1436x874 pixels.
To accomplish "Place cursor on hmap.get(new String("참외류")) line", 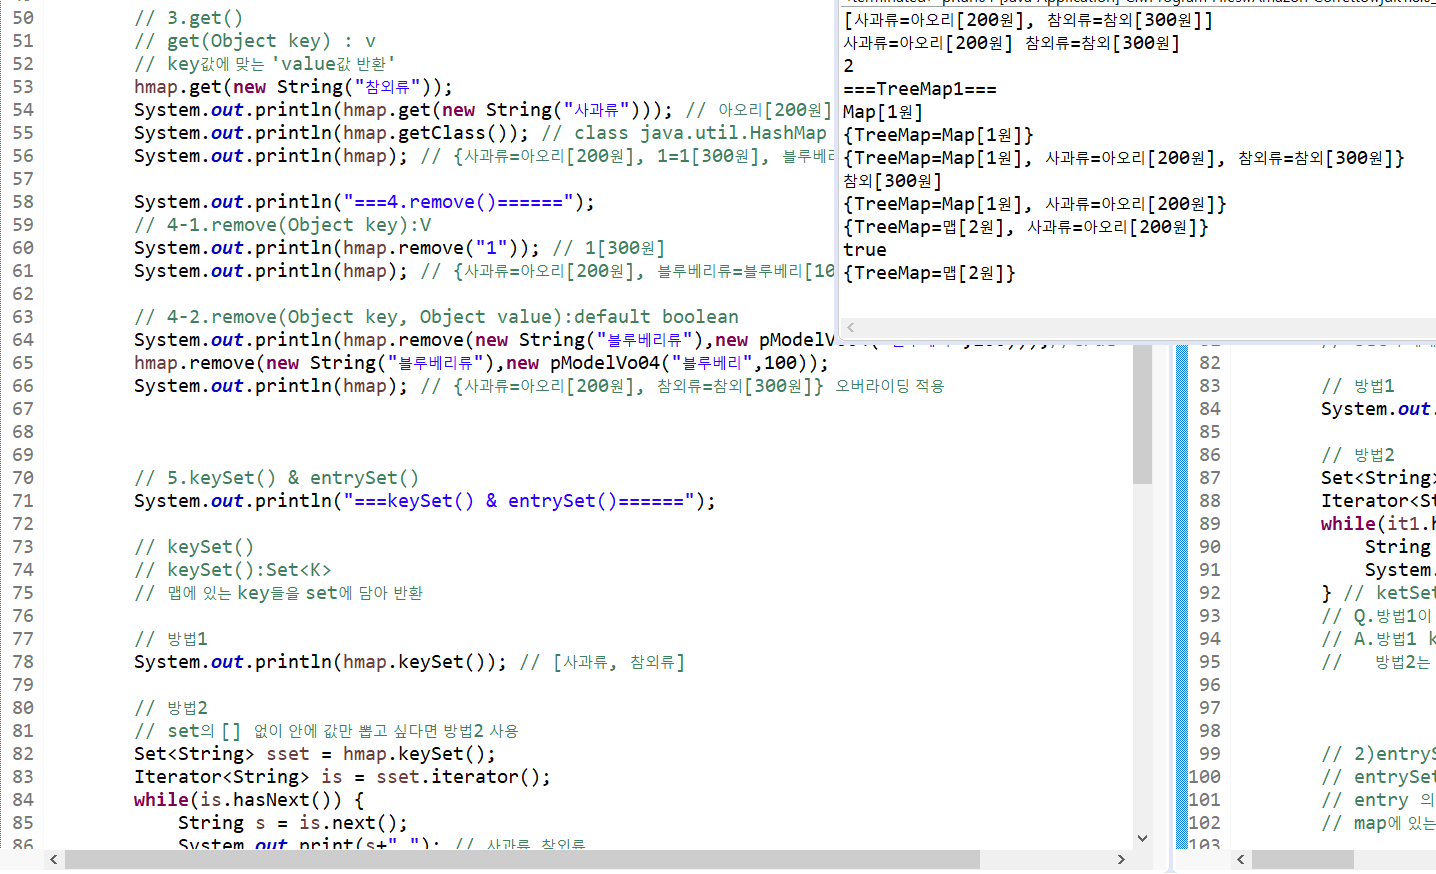I will [293, 87].
